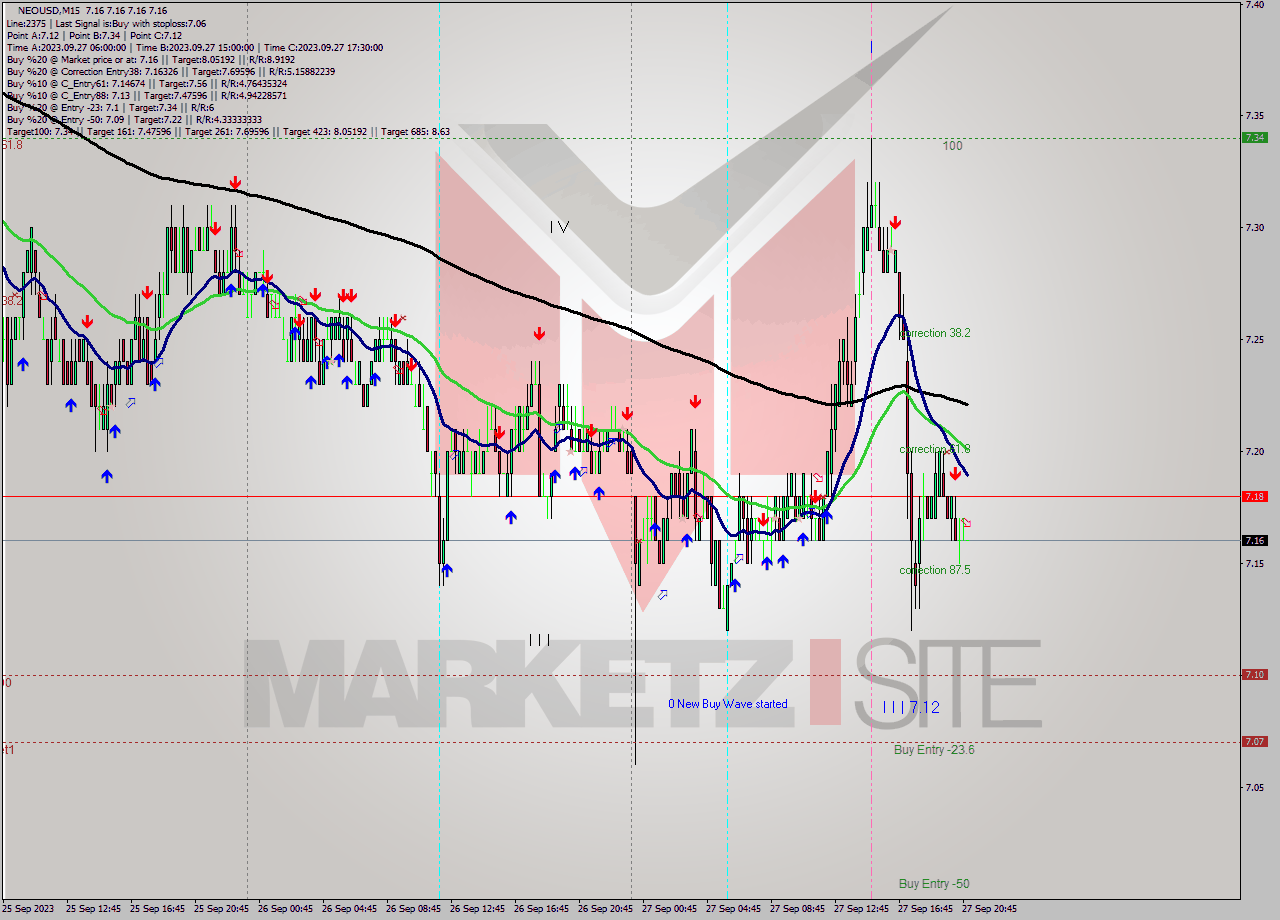Viewport: 1280px width, 920px height.
Task: Select the red 7.10 price tag
Action: point(1255,675)
